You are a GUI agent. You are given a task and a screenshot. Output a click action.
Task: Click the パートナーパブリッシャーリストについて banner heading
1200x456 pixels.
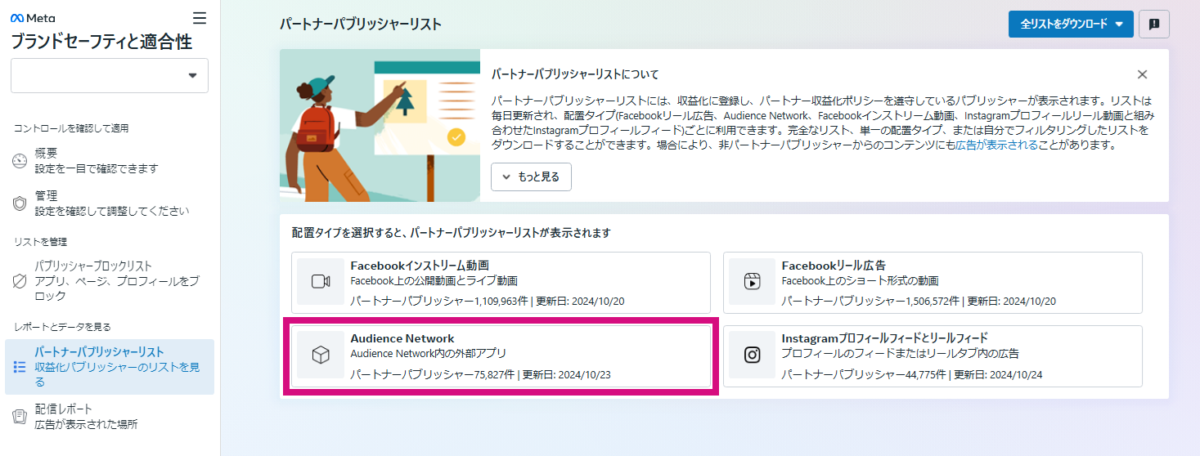[x=575, y=74]
